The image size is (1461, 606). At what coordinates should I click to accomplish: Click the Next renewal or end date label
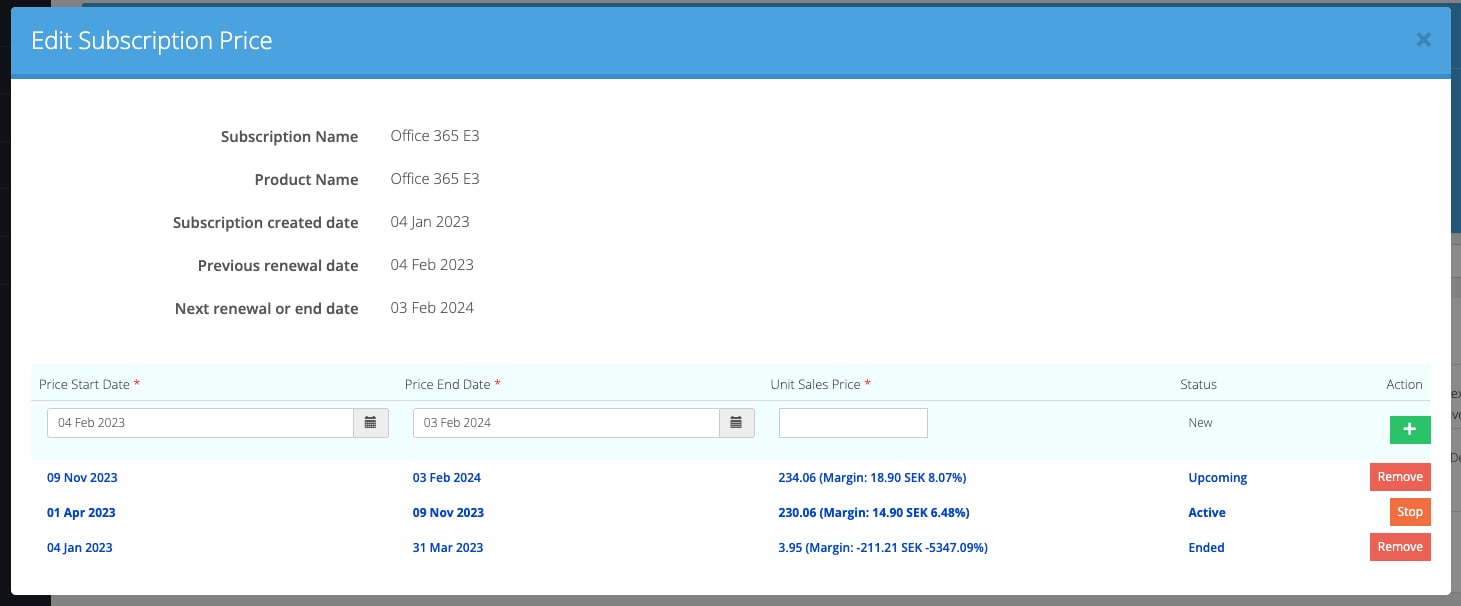pos(266,309)
